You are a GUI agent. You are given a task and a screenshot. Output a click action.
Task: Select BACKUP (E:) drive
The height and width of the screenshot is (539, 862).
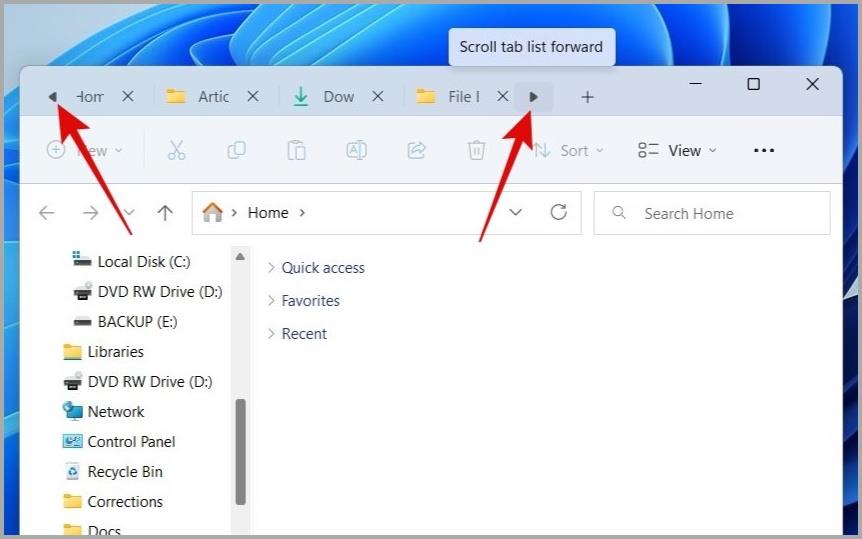pyautogui.click(x=137, y=322)
